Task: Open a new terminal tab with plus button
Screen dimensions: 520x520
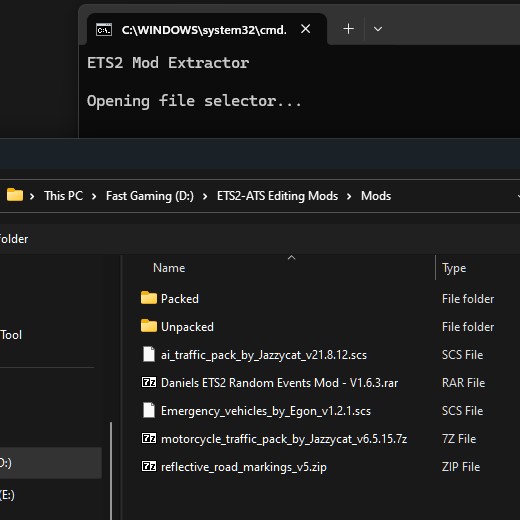Action: point(348,29)
